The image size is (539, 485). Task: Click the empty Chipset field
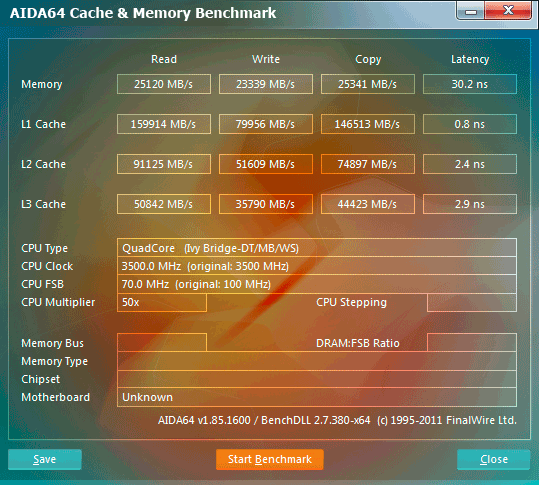coord(317,379)
